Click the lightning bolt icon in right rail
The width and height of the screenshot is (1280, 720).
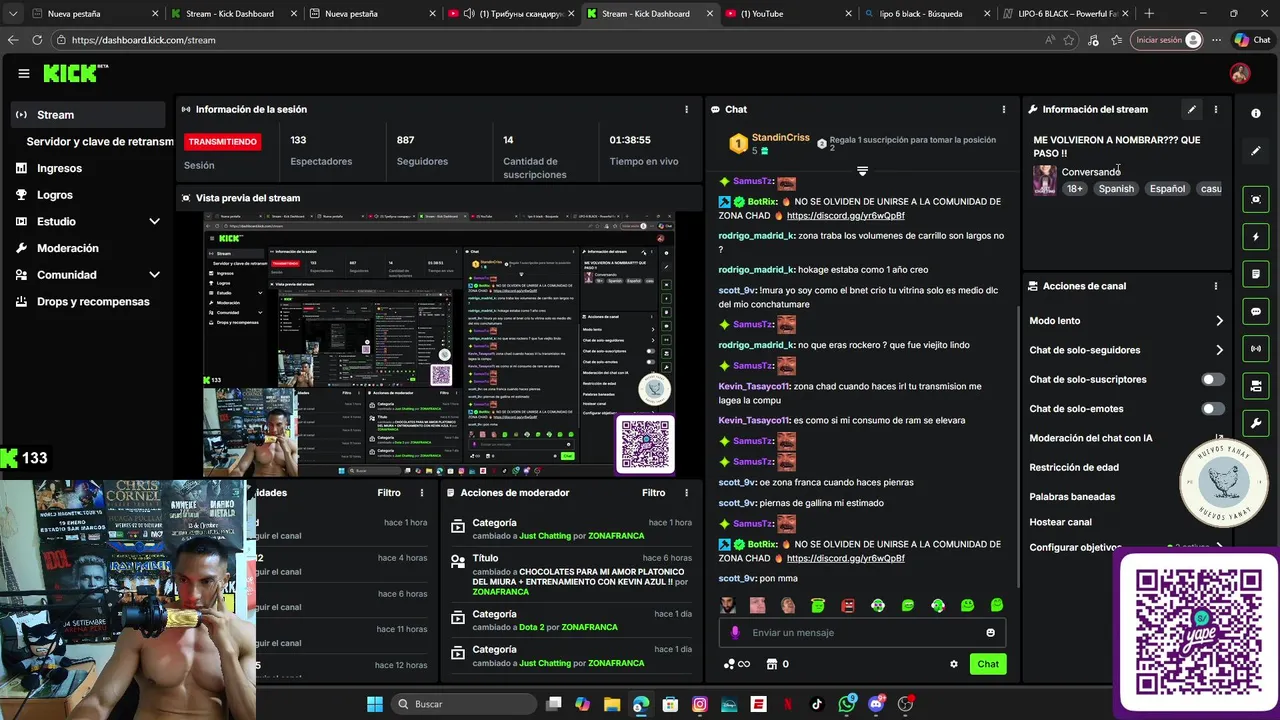pos(1256,237)
